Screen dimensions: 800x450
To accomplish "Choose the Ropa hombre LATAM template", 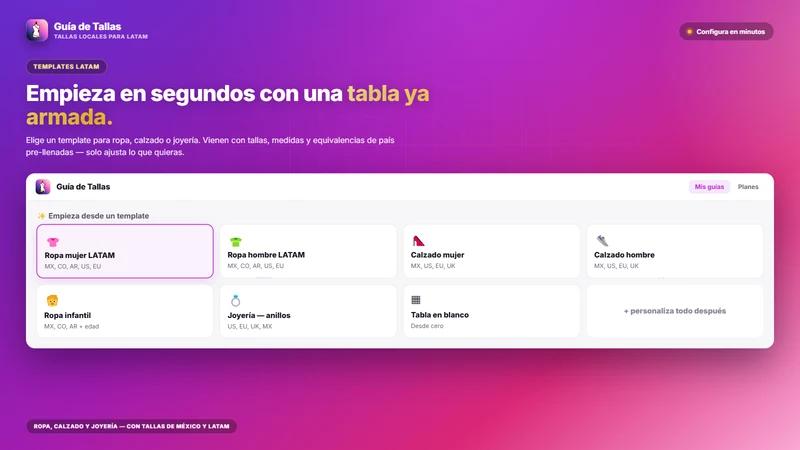I will [x=308, y=251].
